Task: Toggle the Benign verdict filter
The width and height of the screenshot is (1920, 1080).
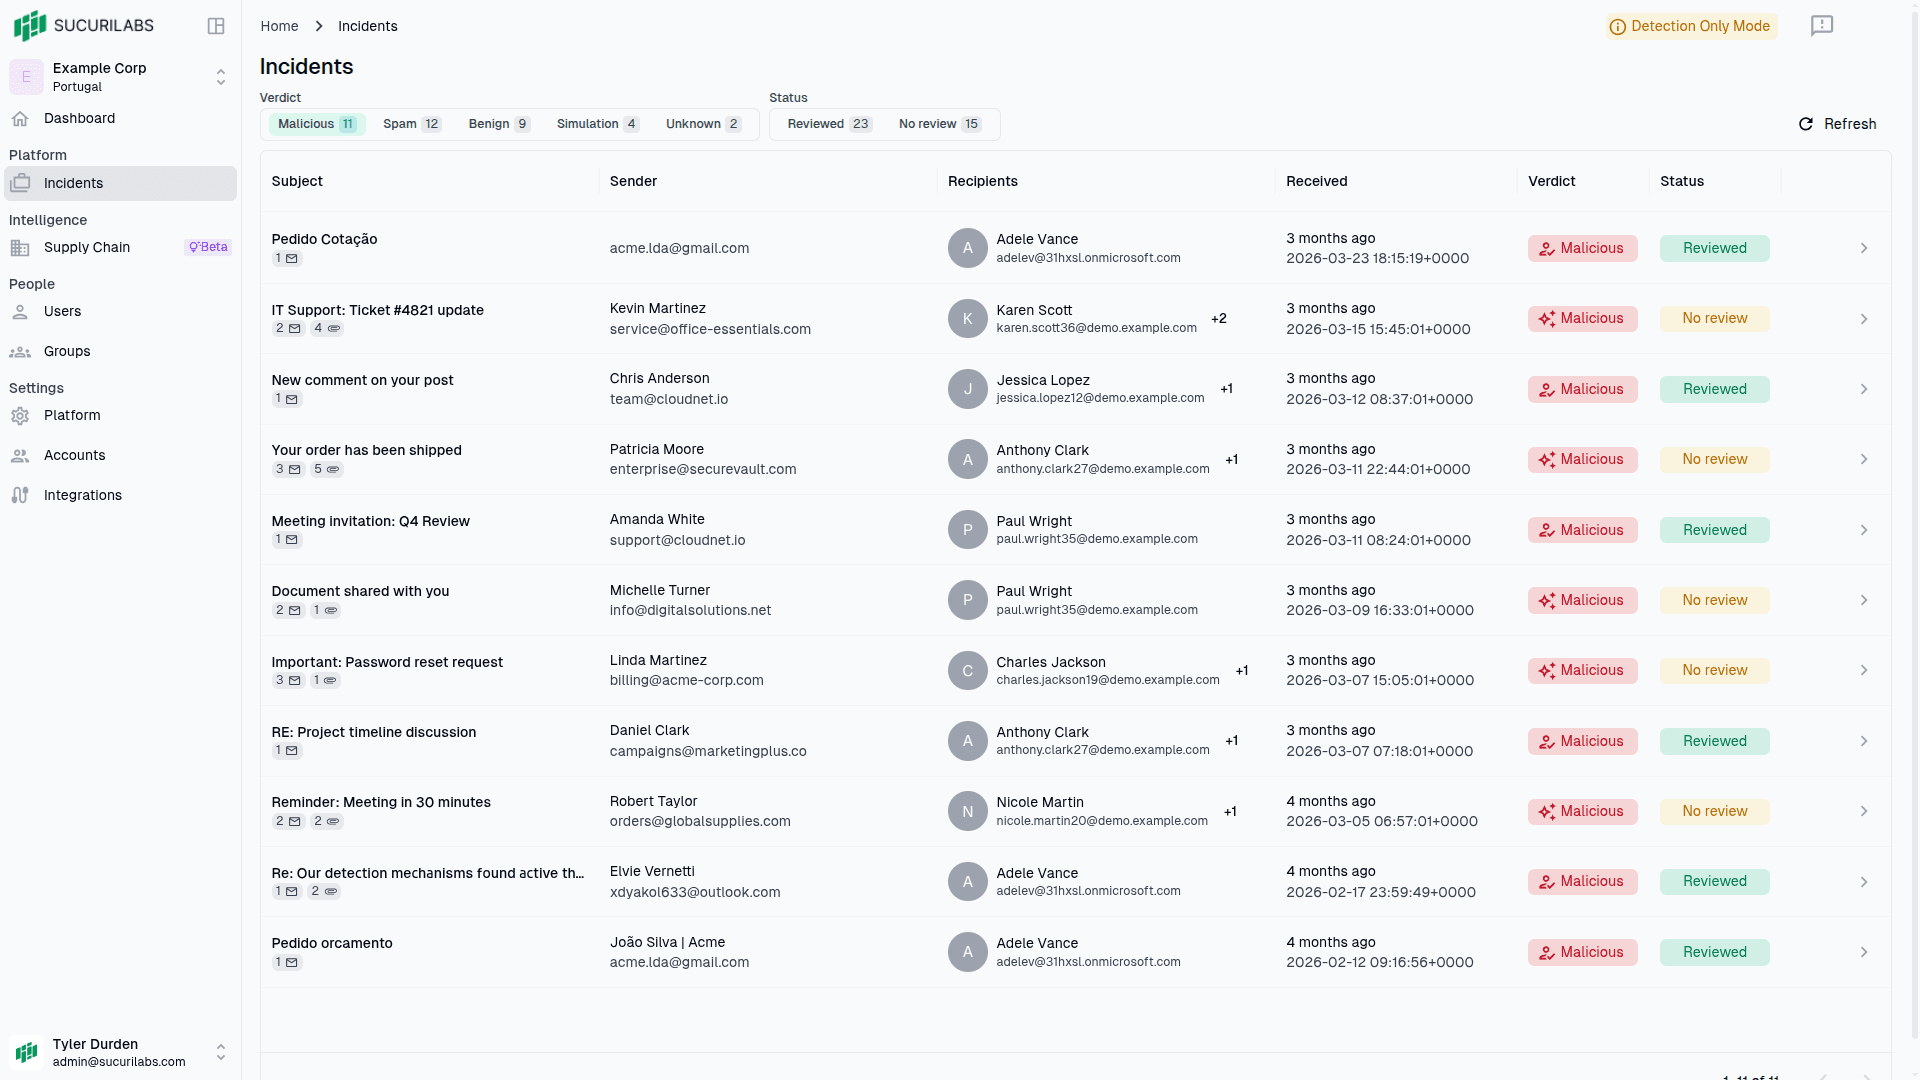Action: pyautogui.click(x=499, y=124)
